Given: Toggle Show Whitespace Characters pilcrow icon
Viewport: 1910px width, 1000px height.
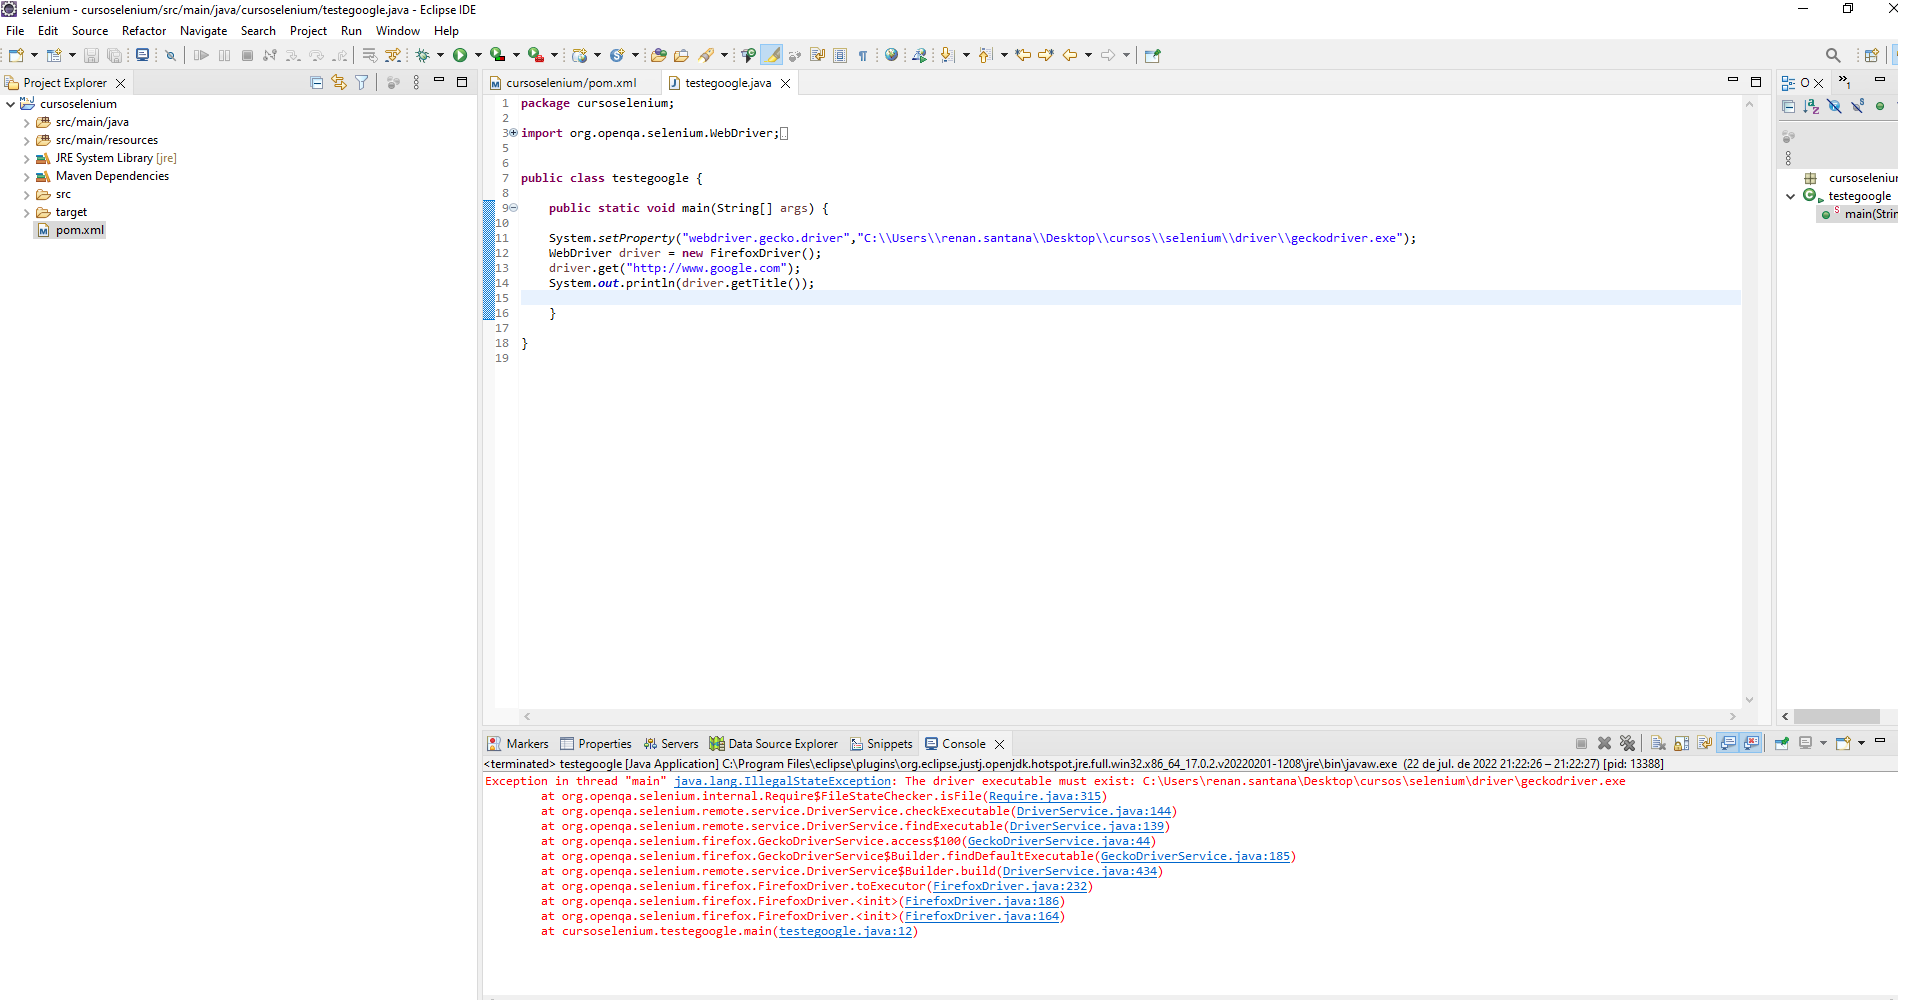Looking at the screenshot, I should (863, 55).
